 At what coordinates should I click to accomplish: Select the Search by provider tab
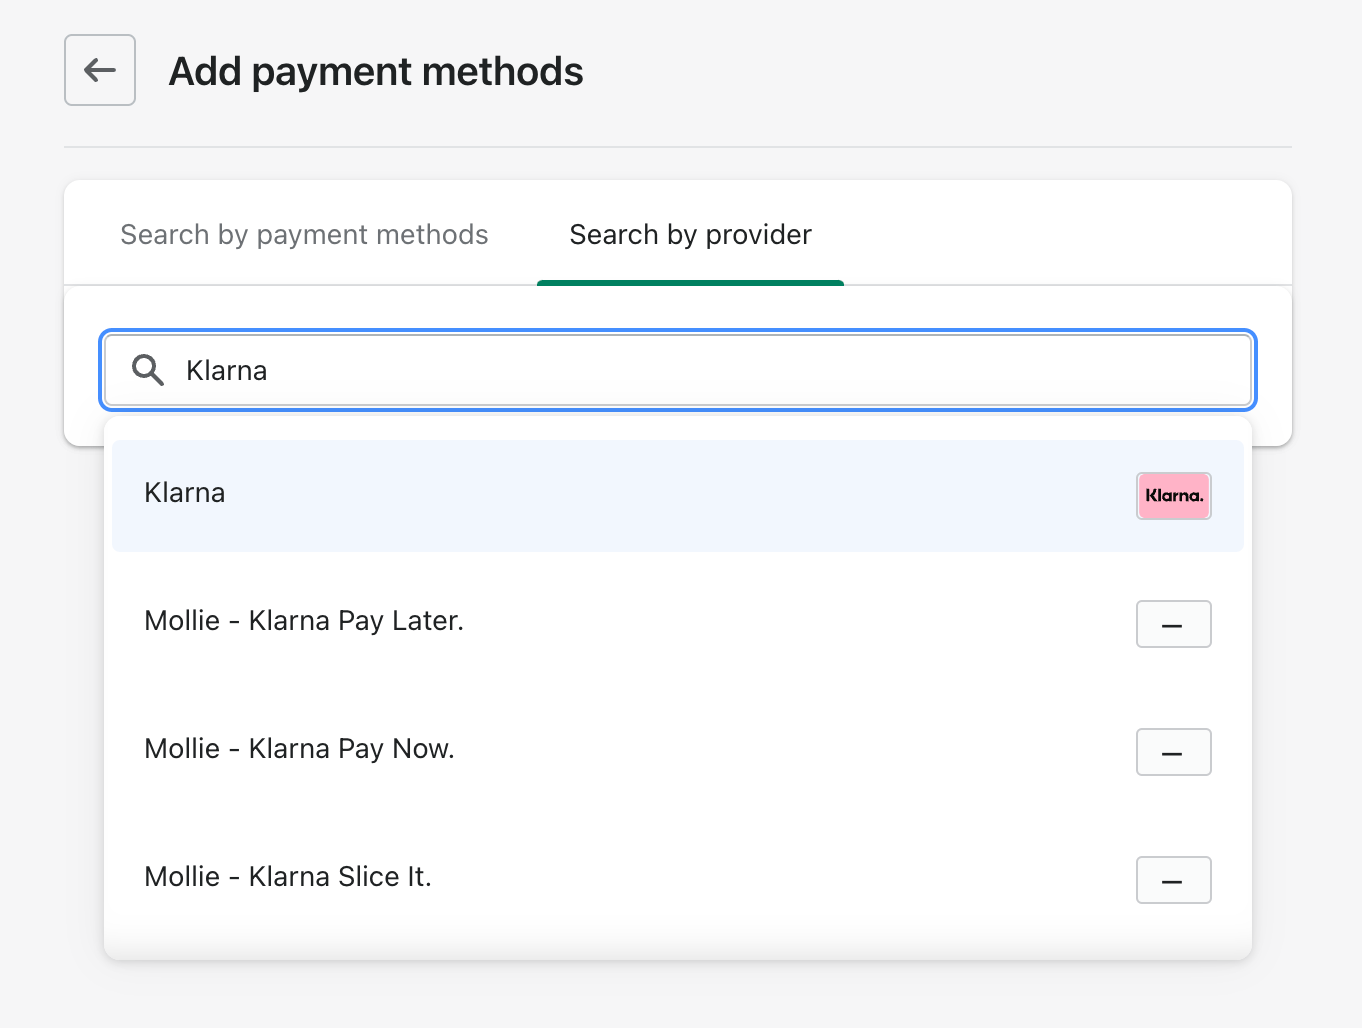[690, 234]
